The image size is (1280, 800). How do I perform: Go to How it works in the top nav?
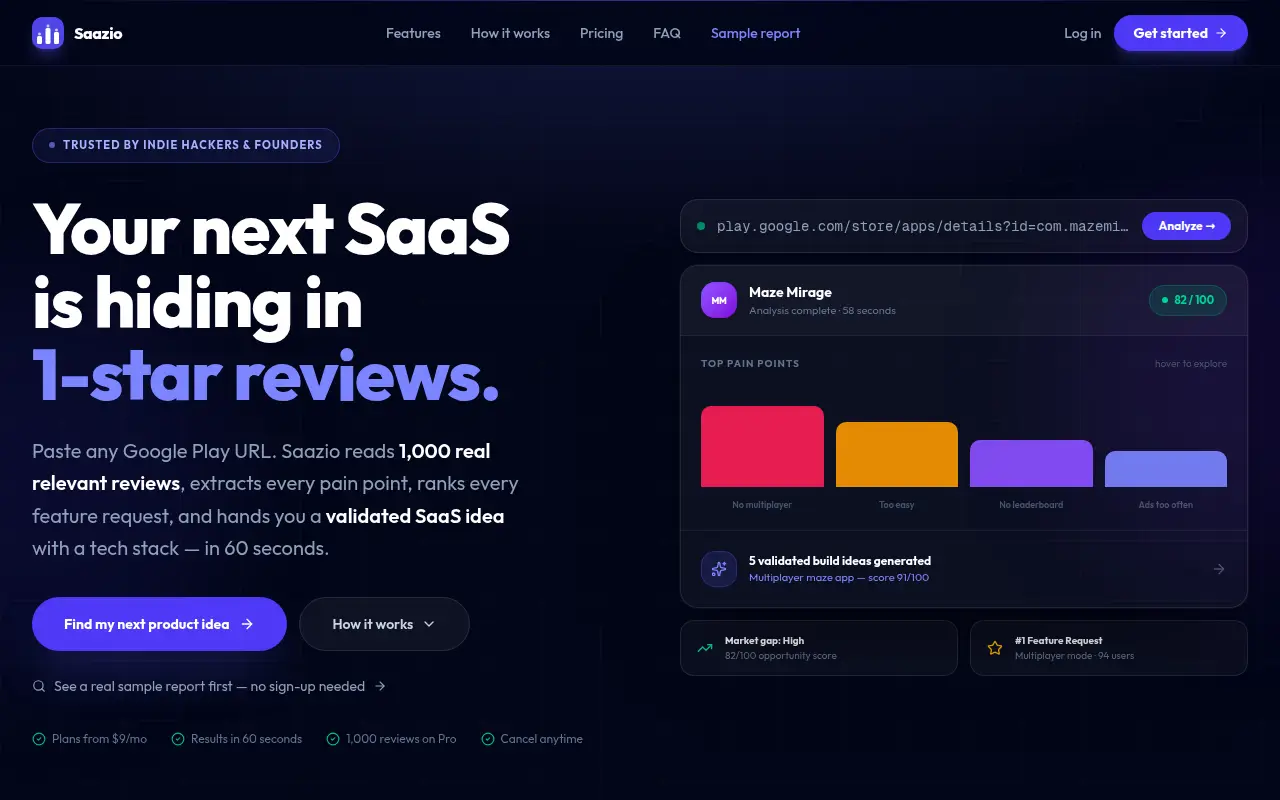(510, 33)
